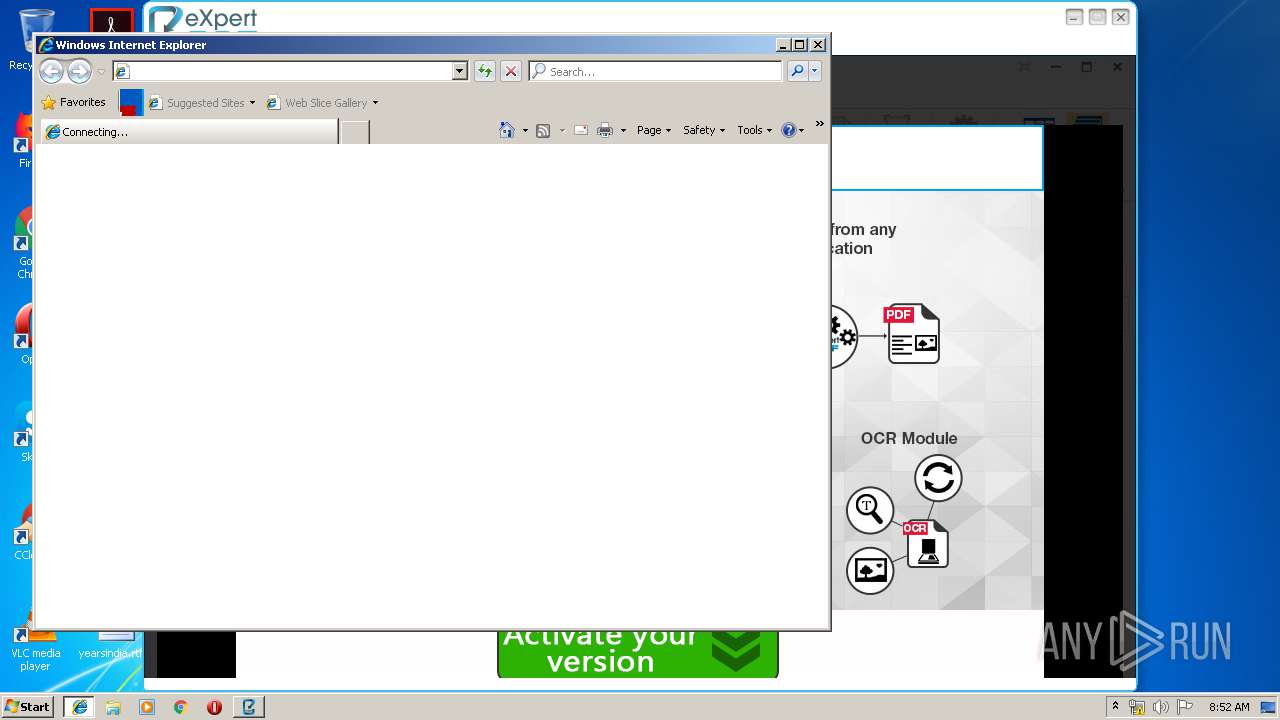The height and width of the screenshot is (720, 1280).
Task: Open the Tools menu
Action: point(755,130)
